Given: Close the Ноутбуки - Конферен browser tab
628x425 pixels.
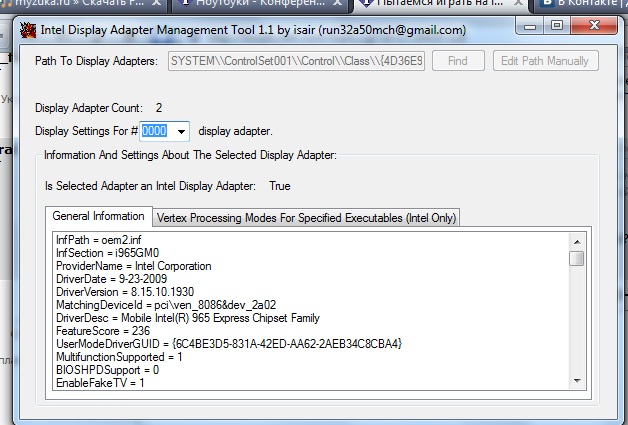Looking at the screenshot, I should click(338, 3).
